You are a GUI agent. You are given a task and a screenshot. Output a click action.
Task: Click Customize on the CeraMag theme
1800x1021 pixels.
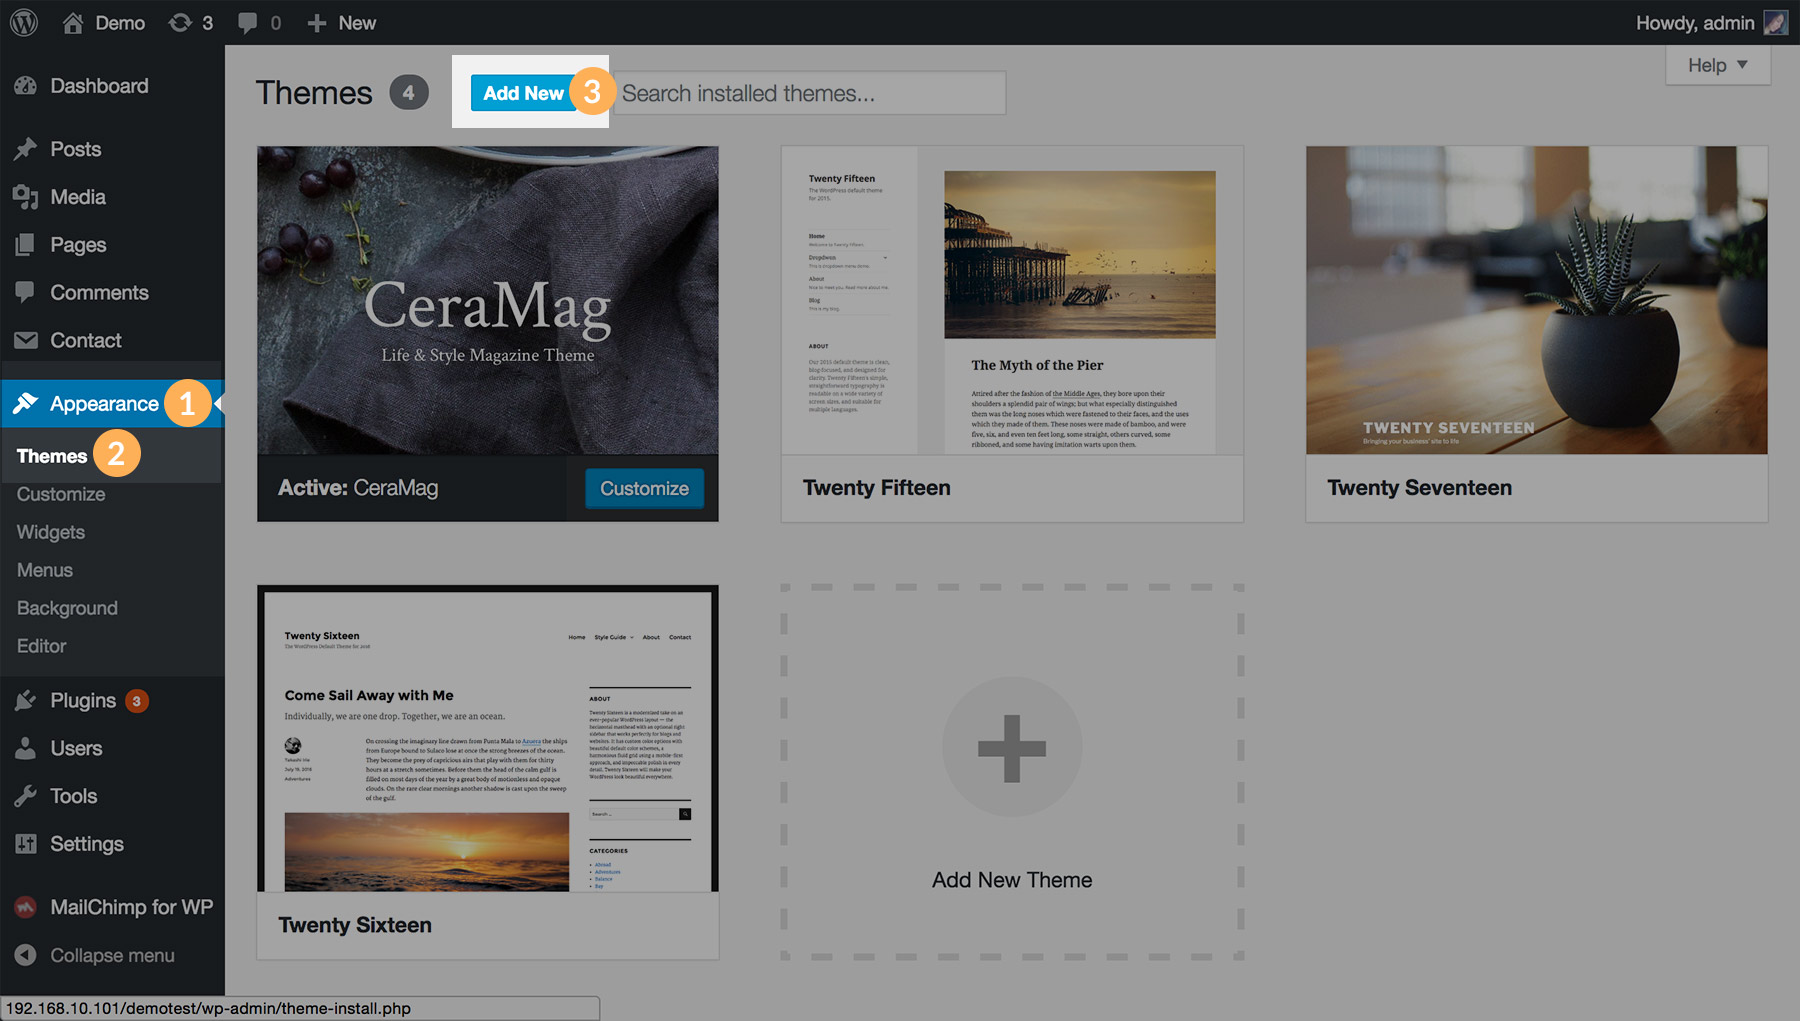coord(644,488)
